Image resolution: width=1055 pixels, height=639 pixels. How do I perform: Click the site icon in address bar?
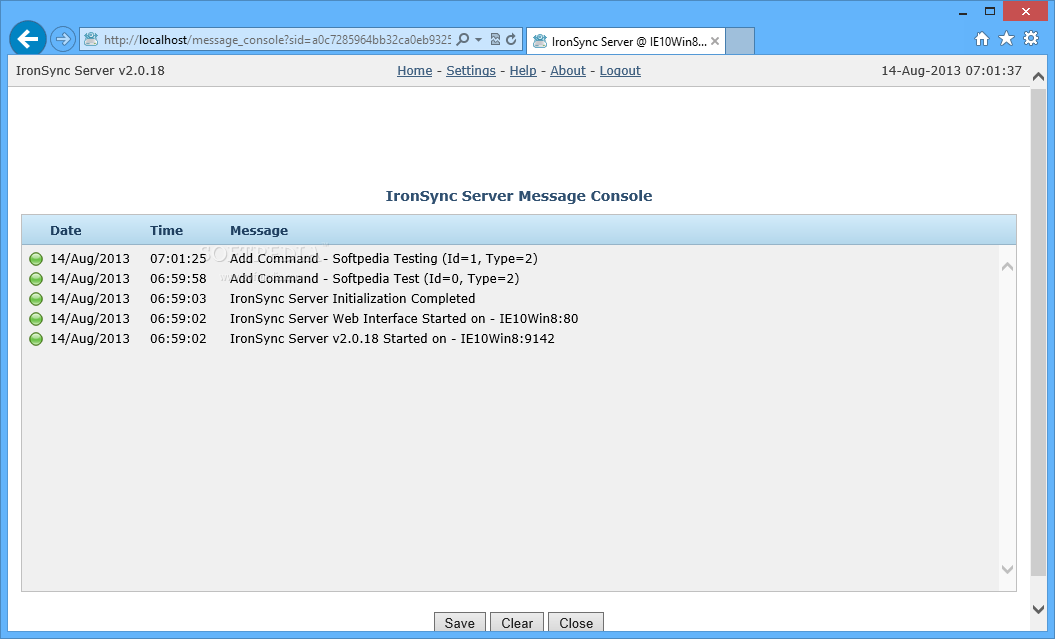(x=91, y=40)
